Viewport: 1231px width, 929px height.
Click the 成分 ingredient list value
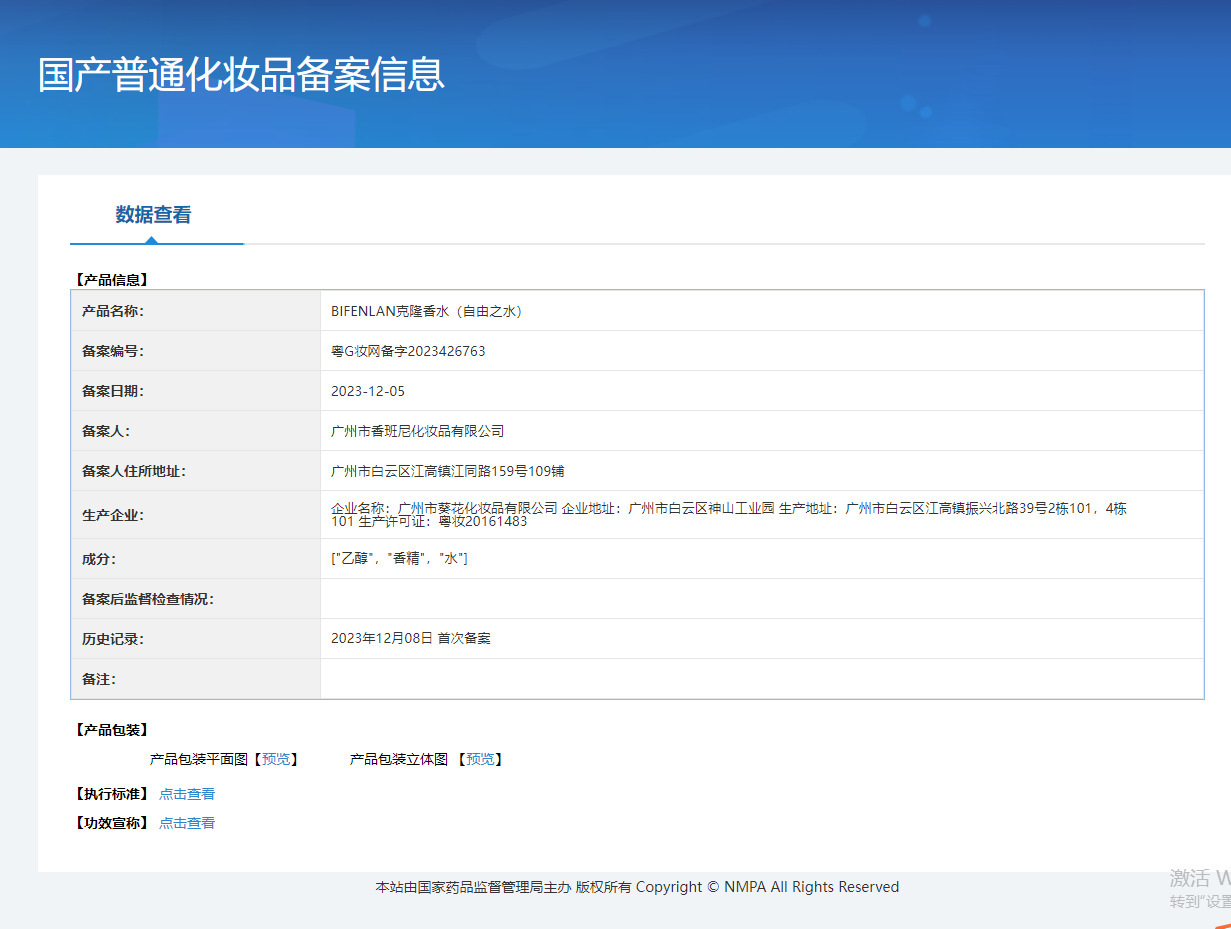[399, 559]
